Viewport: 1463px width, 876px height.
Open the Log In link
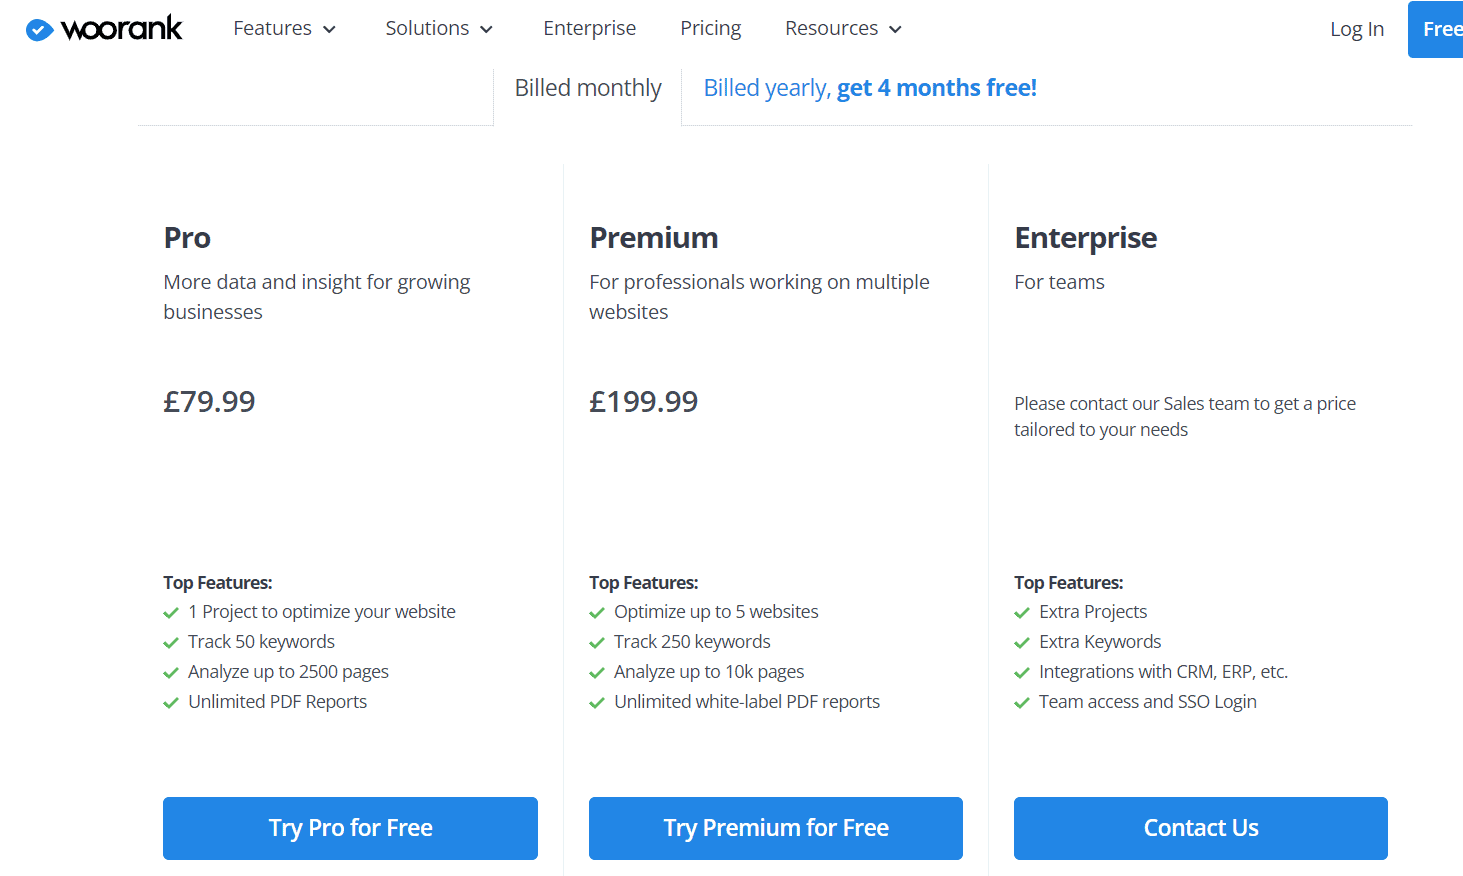pos(1357,29)
